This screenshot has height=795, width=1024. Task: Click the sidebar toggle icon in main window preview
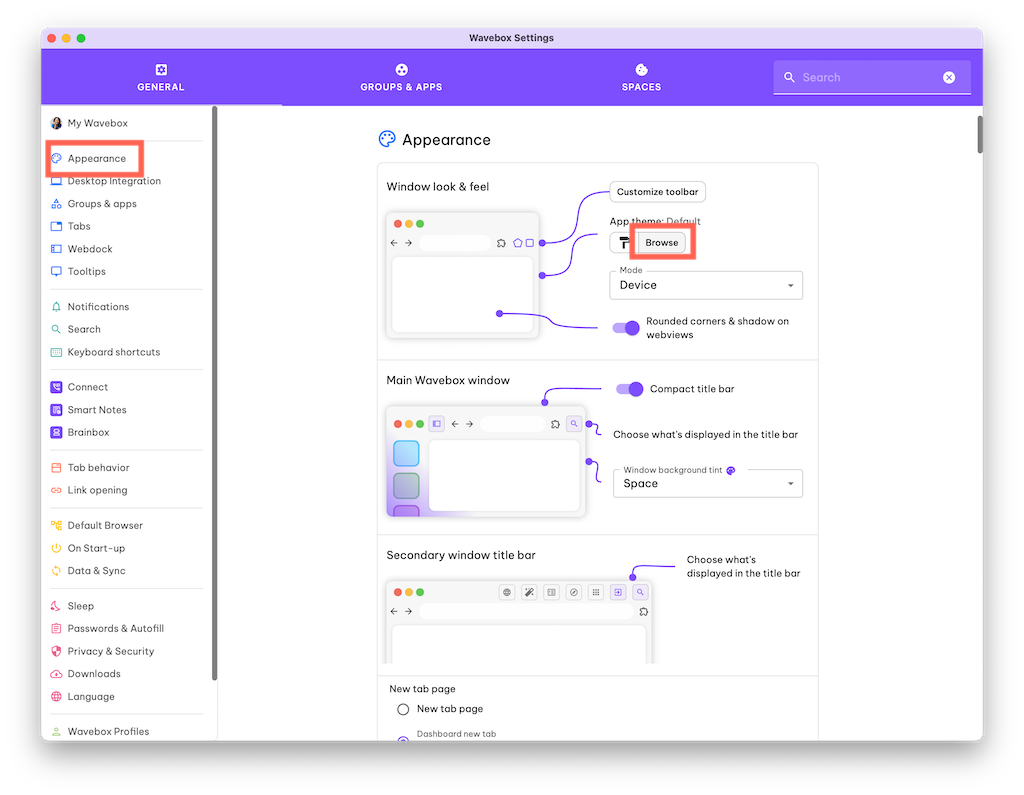(436, 424)
